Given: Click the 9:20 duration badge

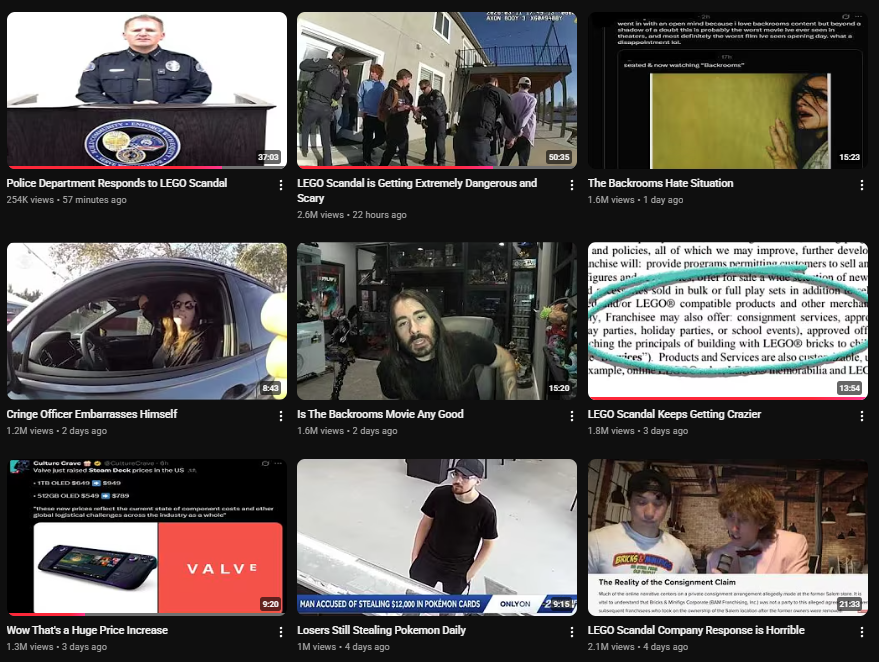Looking at the screenshot, I should 271,604.
